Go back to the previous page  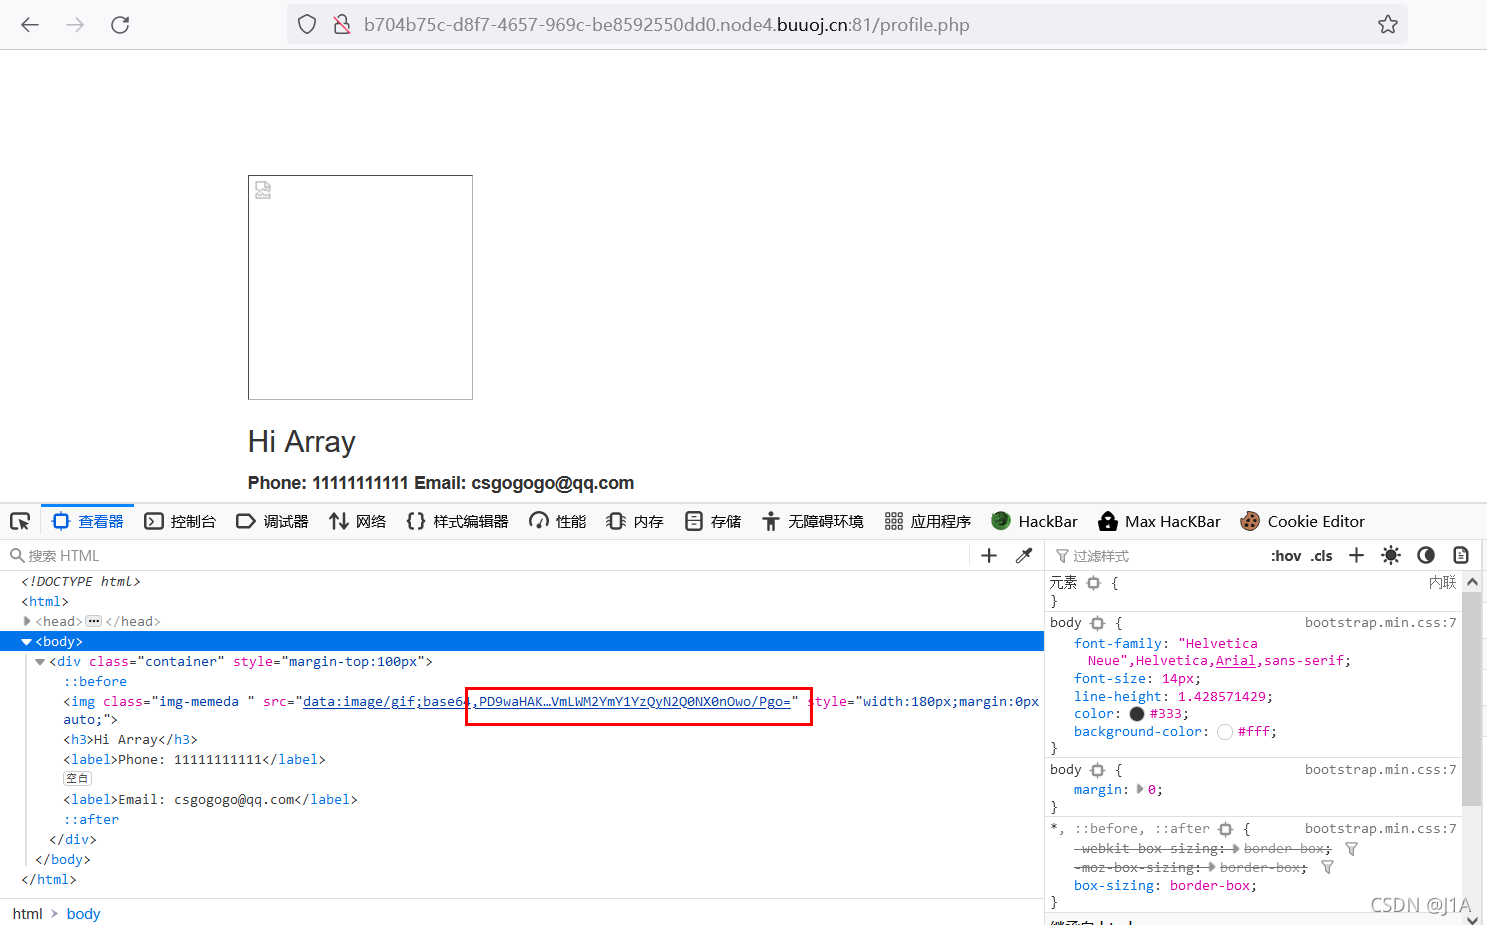(x=30, y=25)
